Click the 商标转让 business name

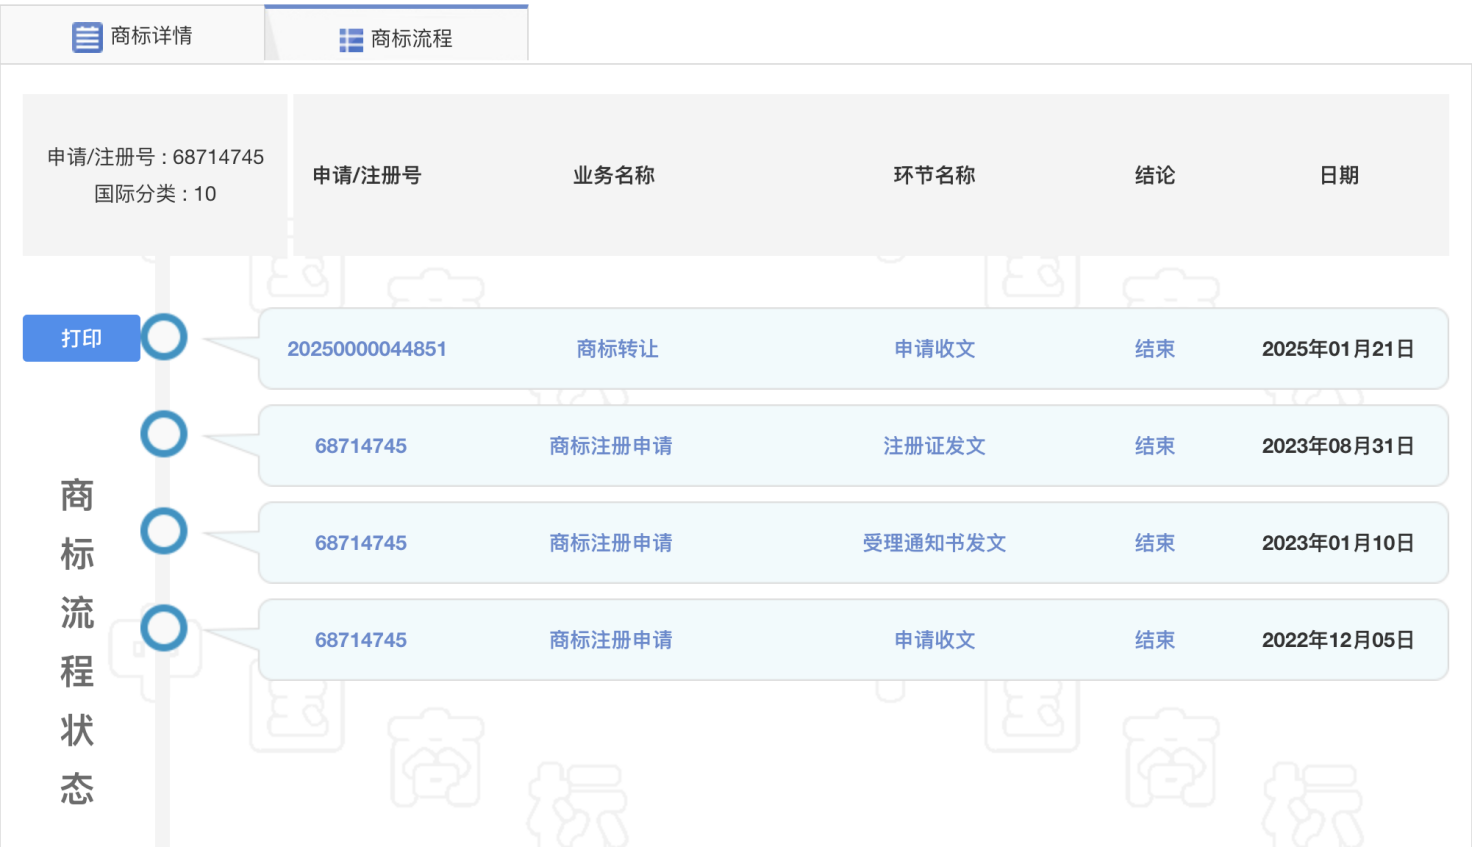pyautogui.click(x=617, y=349)
